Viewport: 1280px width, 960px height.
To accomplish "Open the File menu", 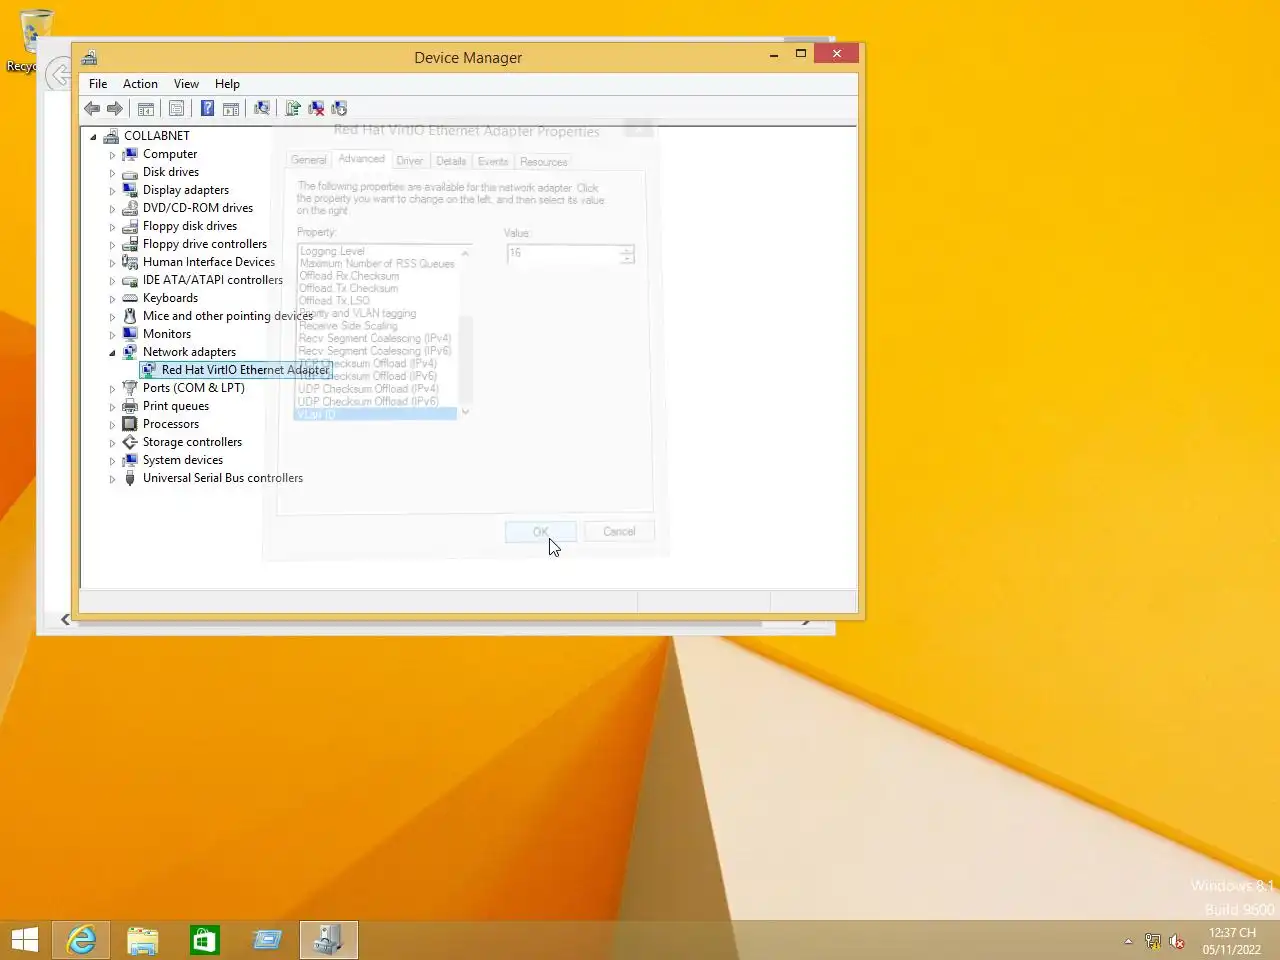I will click(98, 84).
